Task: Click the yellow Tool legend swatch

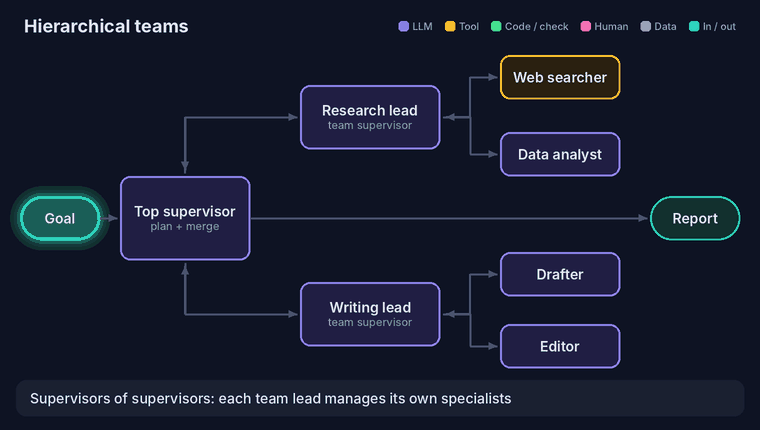Action: [x=450, y=26]
